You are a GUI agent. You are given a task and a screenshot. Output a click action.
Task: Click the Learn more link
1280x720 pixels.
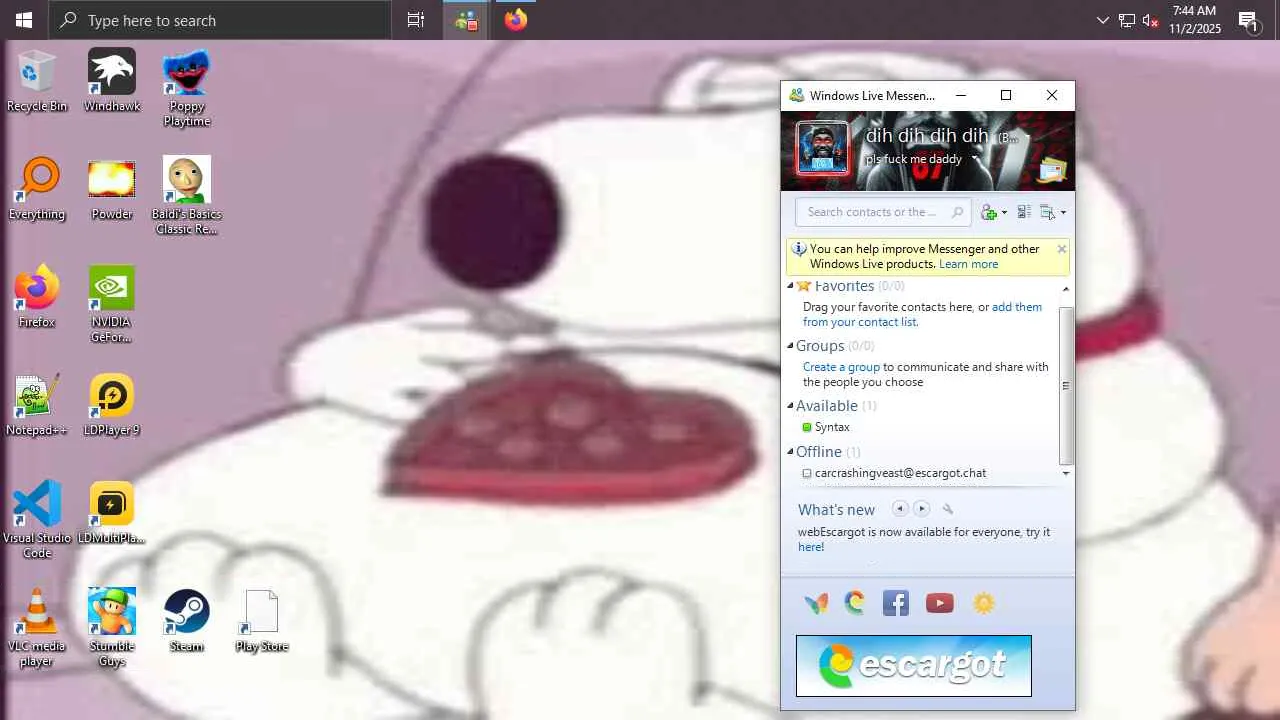968,264
